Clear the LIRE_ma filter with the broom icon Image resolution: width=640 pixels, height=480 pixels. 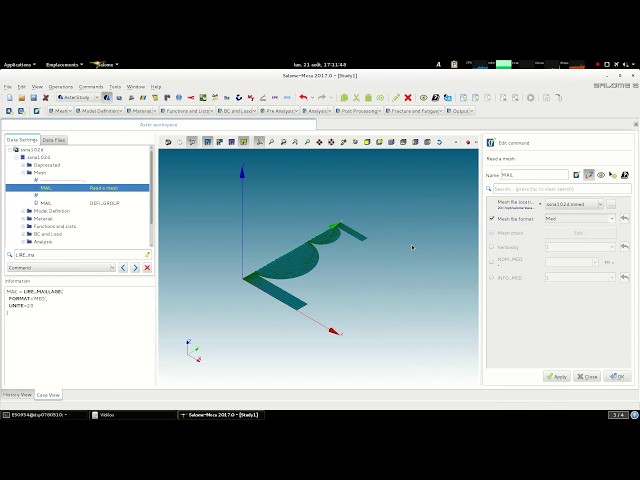147,255
